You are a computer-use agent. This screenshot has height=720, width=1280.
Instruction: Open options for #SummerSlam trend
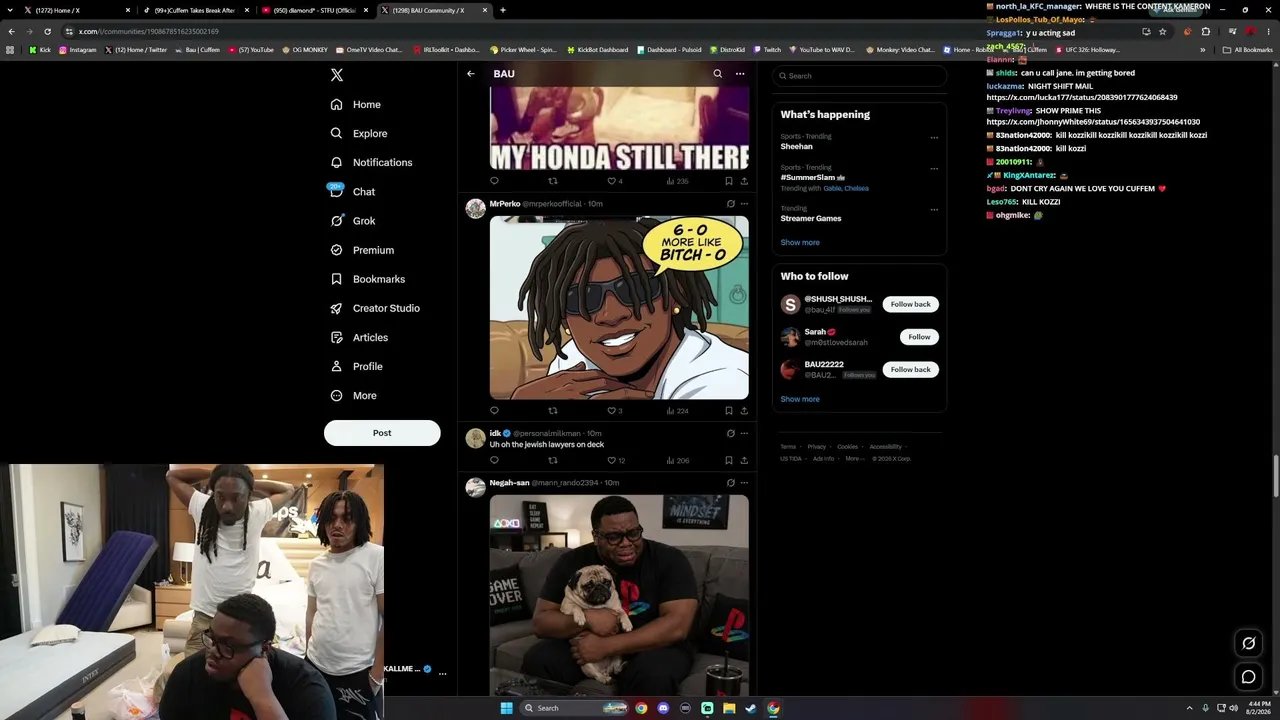point(934,169)
